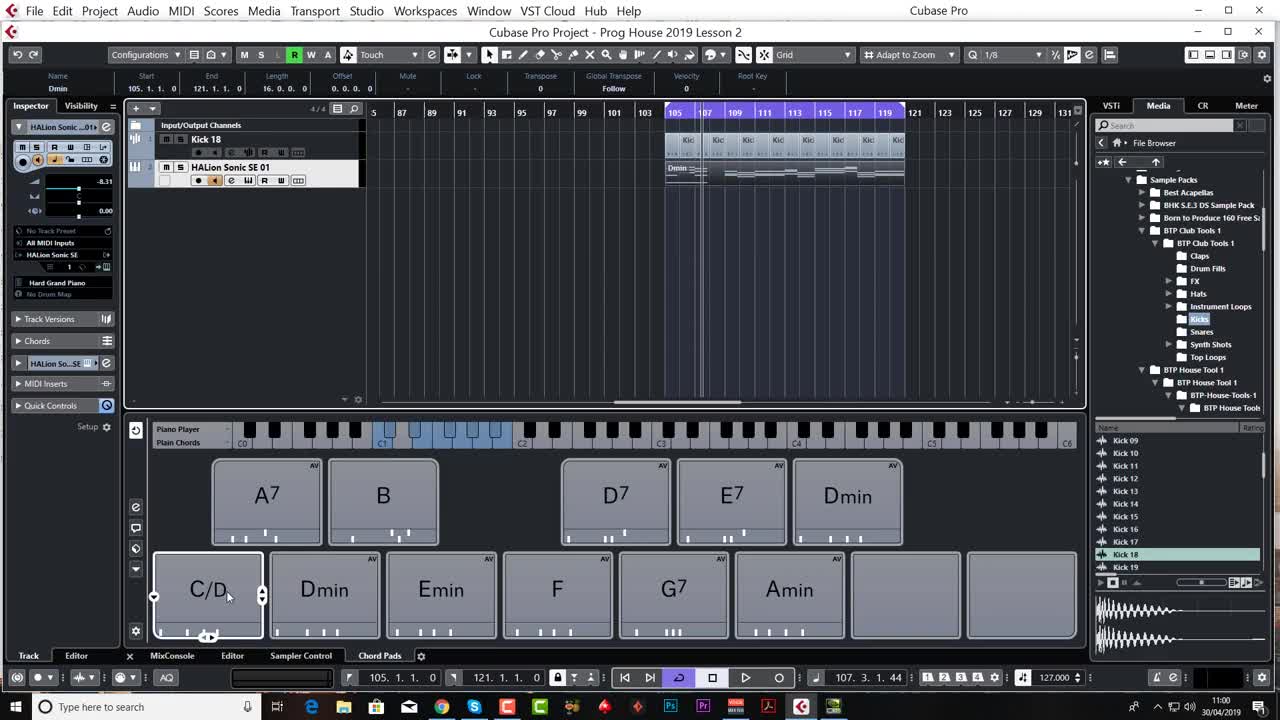Open the Touch automation mode dropdown

[389, 55]
